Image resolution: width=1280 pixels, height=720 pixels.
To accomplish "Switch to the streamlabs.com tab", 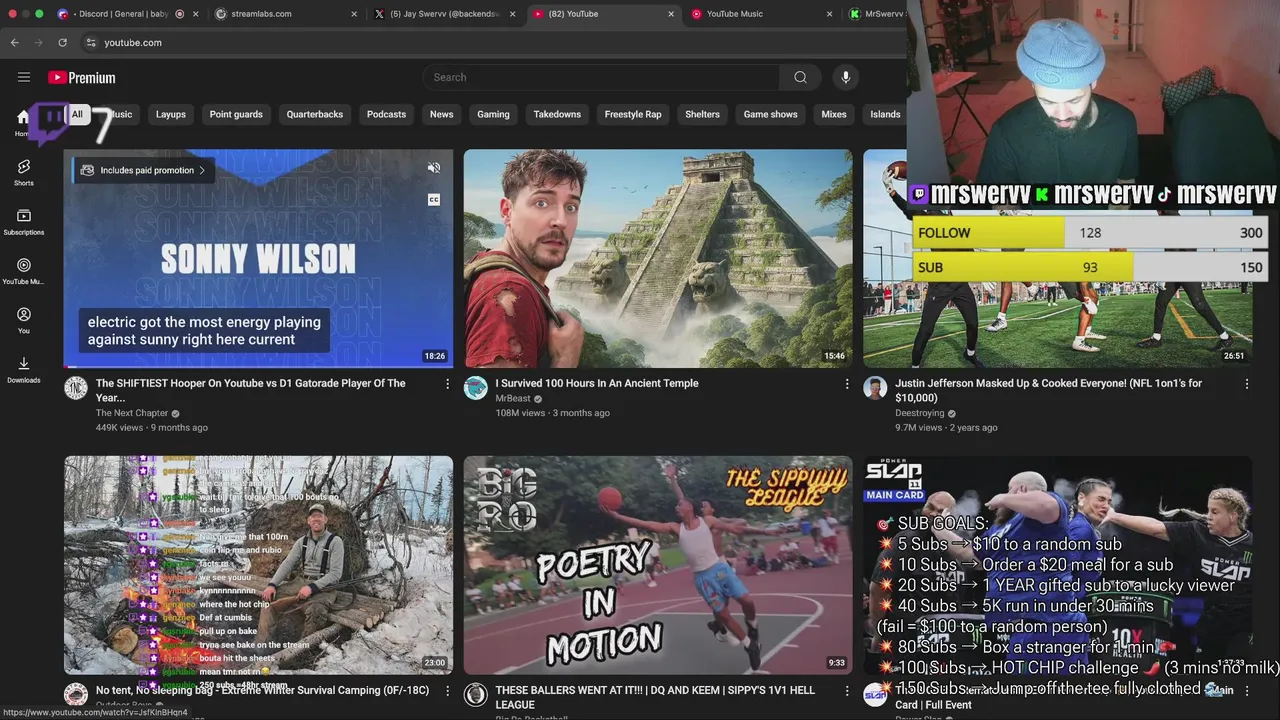I will click(287, 14).
